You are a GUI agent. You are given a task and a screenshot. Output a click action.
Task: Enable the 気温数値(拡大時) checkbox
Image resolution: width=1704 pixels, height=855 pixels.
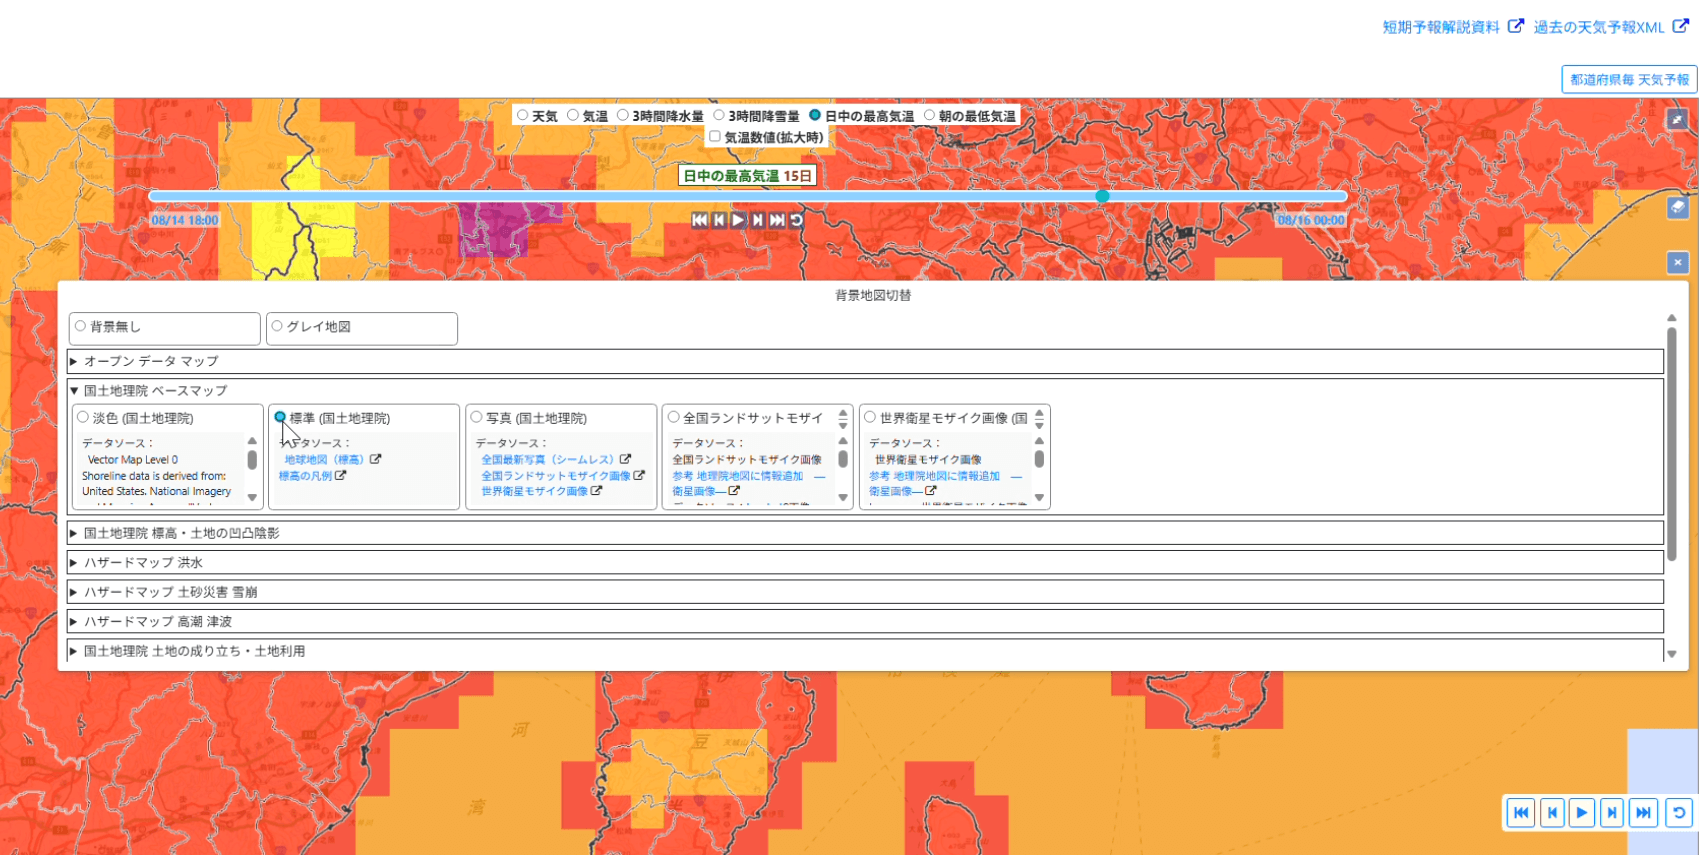[715, 137]
